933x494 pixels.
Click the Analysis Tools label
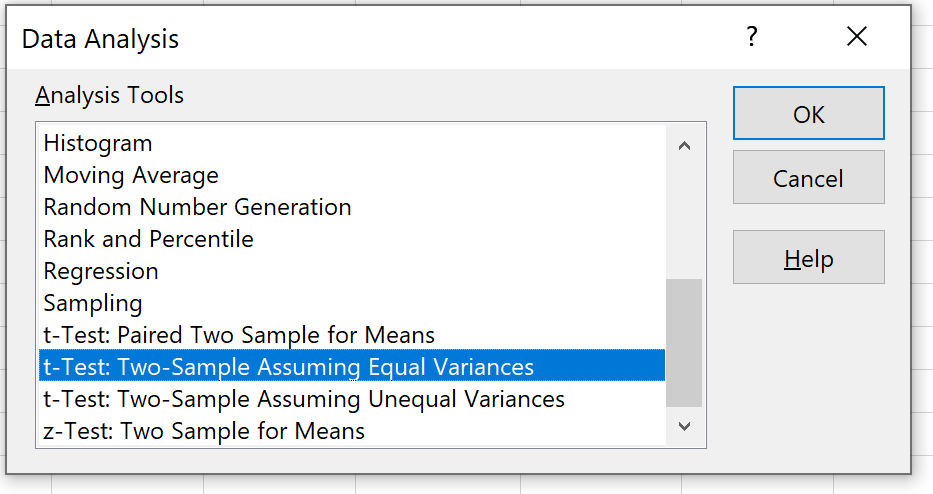click(109, 96)
